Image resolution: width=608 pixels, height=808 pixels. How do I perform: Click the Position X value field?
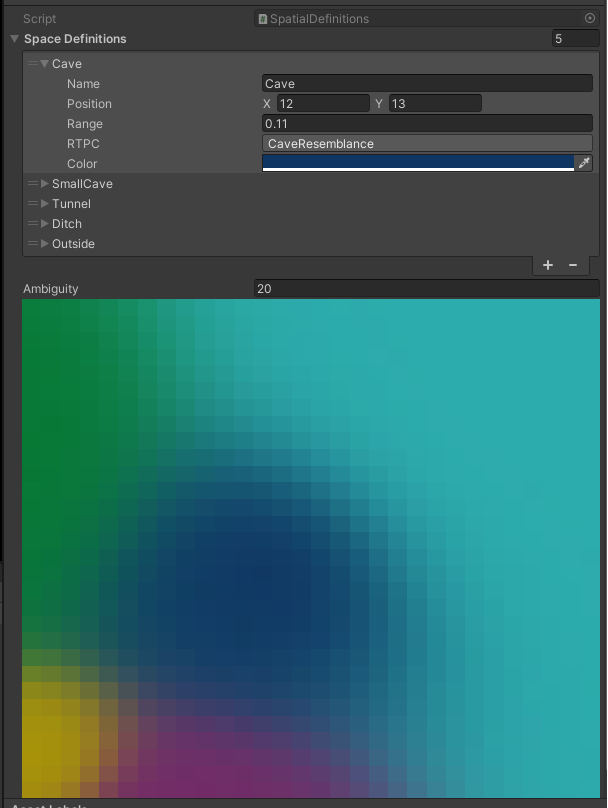click(323, 104)
